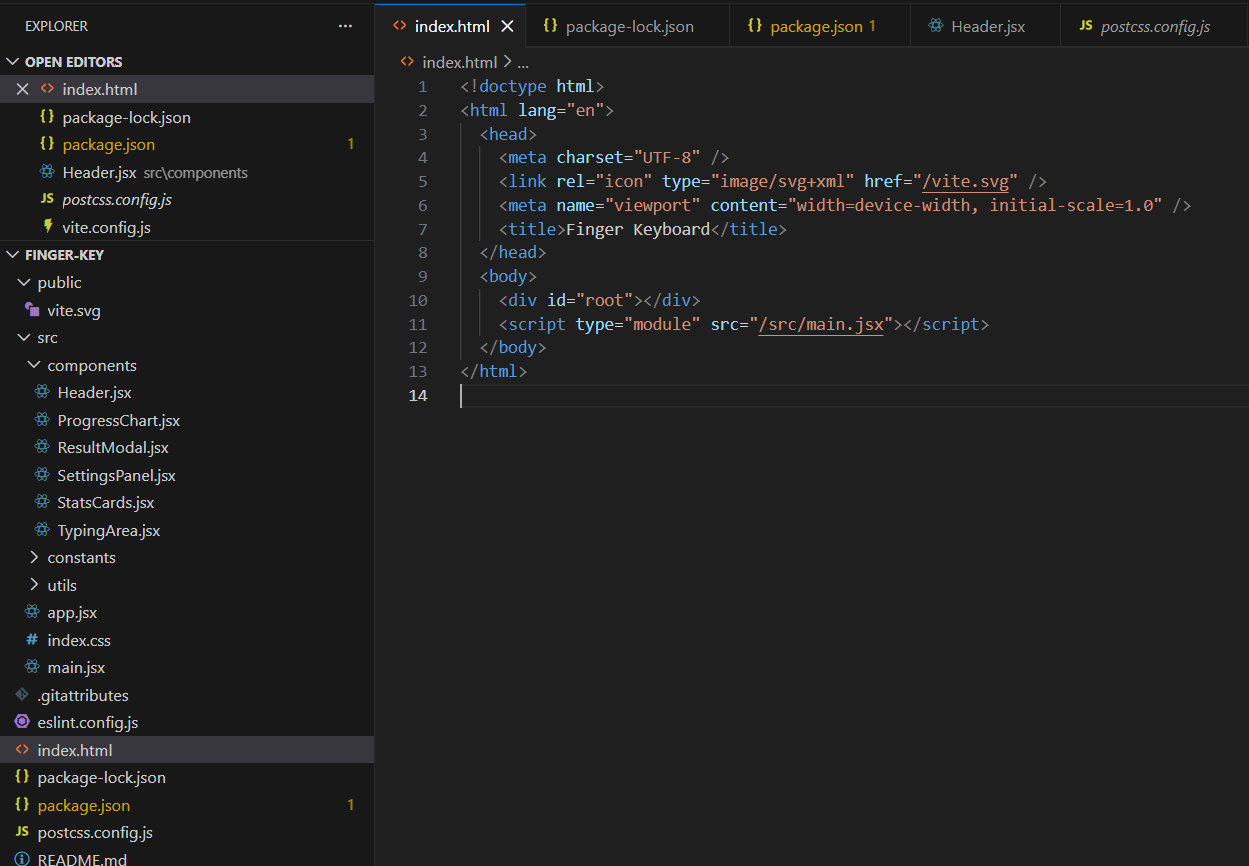Open the /src/main.jsx link in code

(820, 324)
